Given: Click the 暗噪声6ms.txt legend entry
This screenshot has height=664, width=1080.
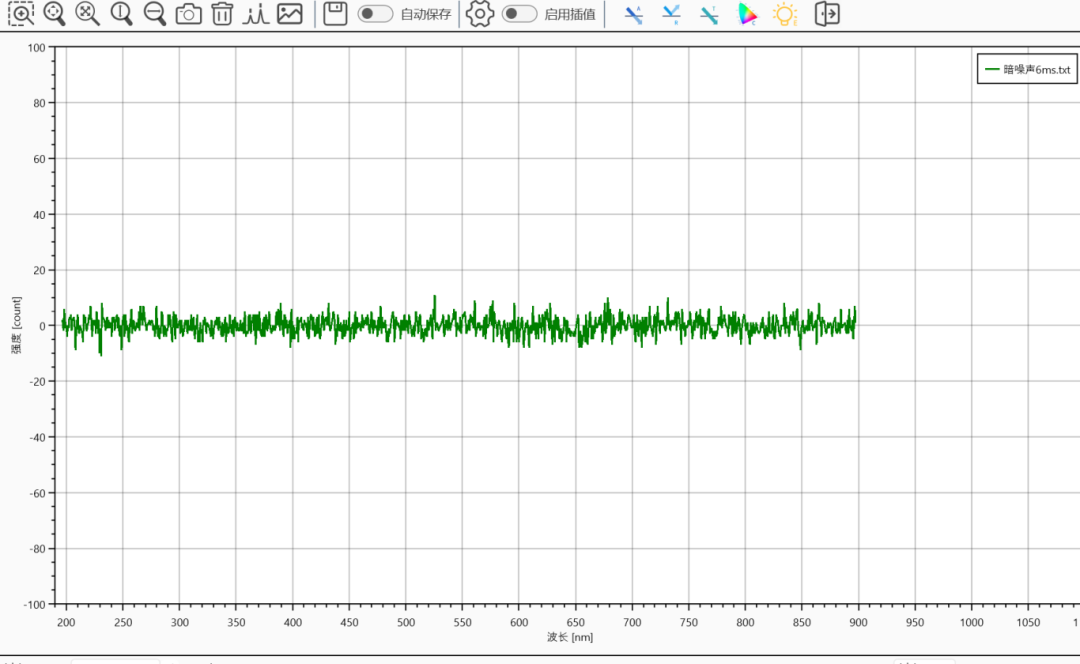Looking at the screenshot, I should [x=1028, y=69].
